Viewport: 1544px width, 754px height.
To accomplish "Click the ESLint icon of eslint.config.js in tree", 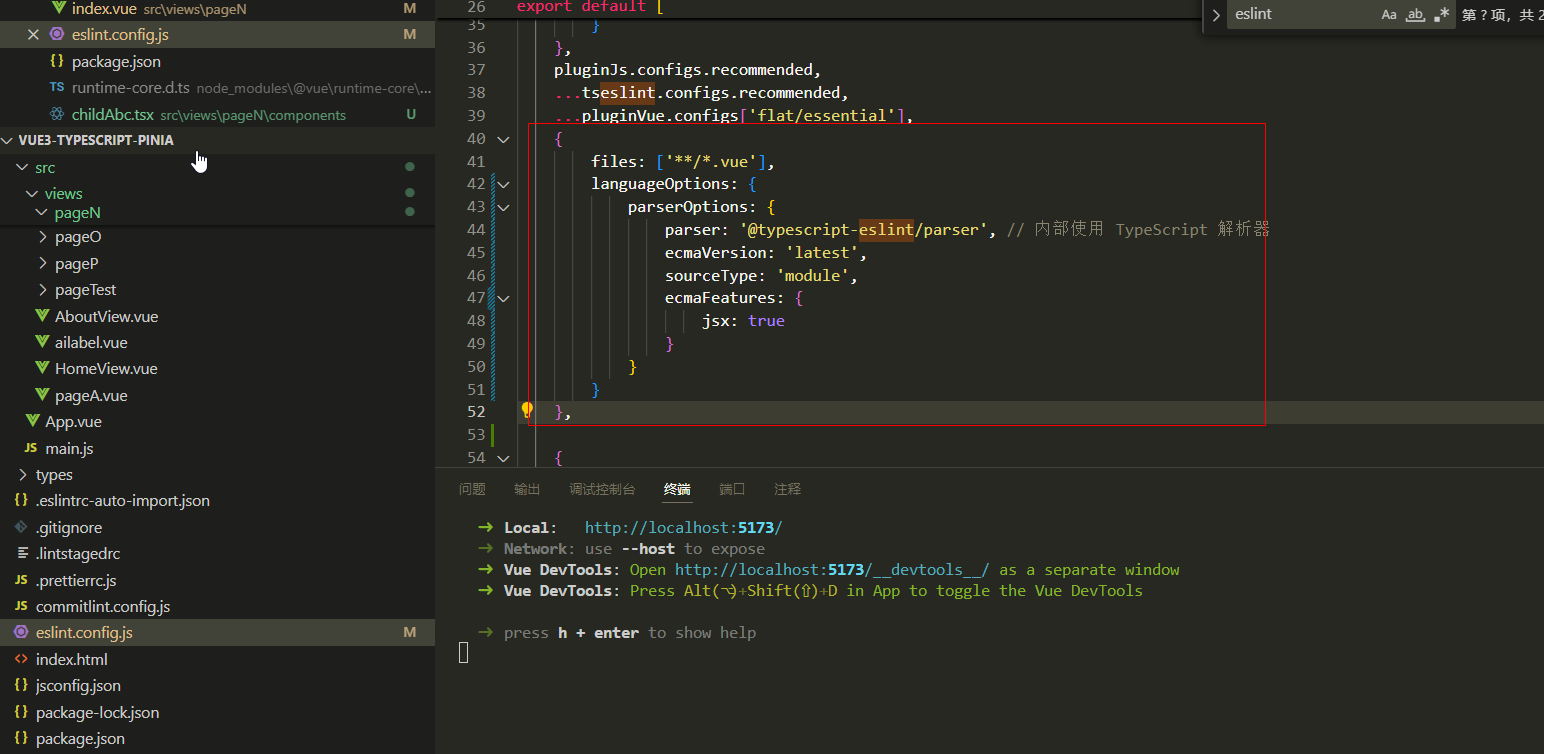I will pyautogui.click(x=21, y=632).
